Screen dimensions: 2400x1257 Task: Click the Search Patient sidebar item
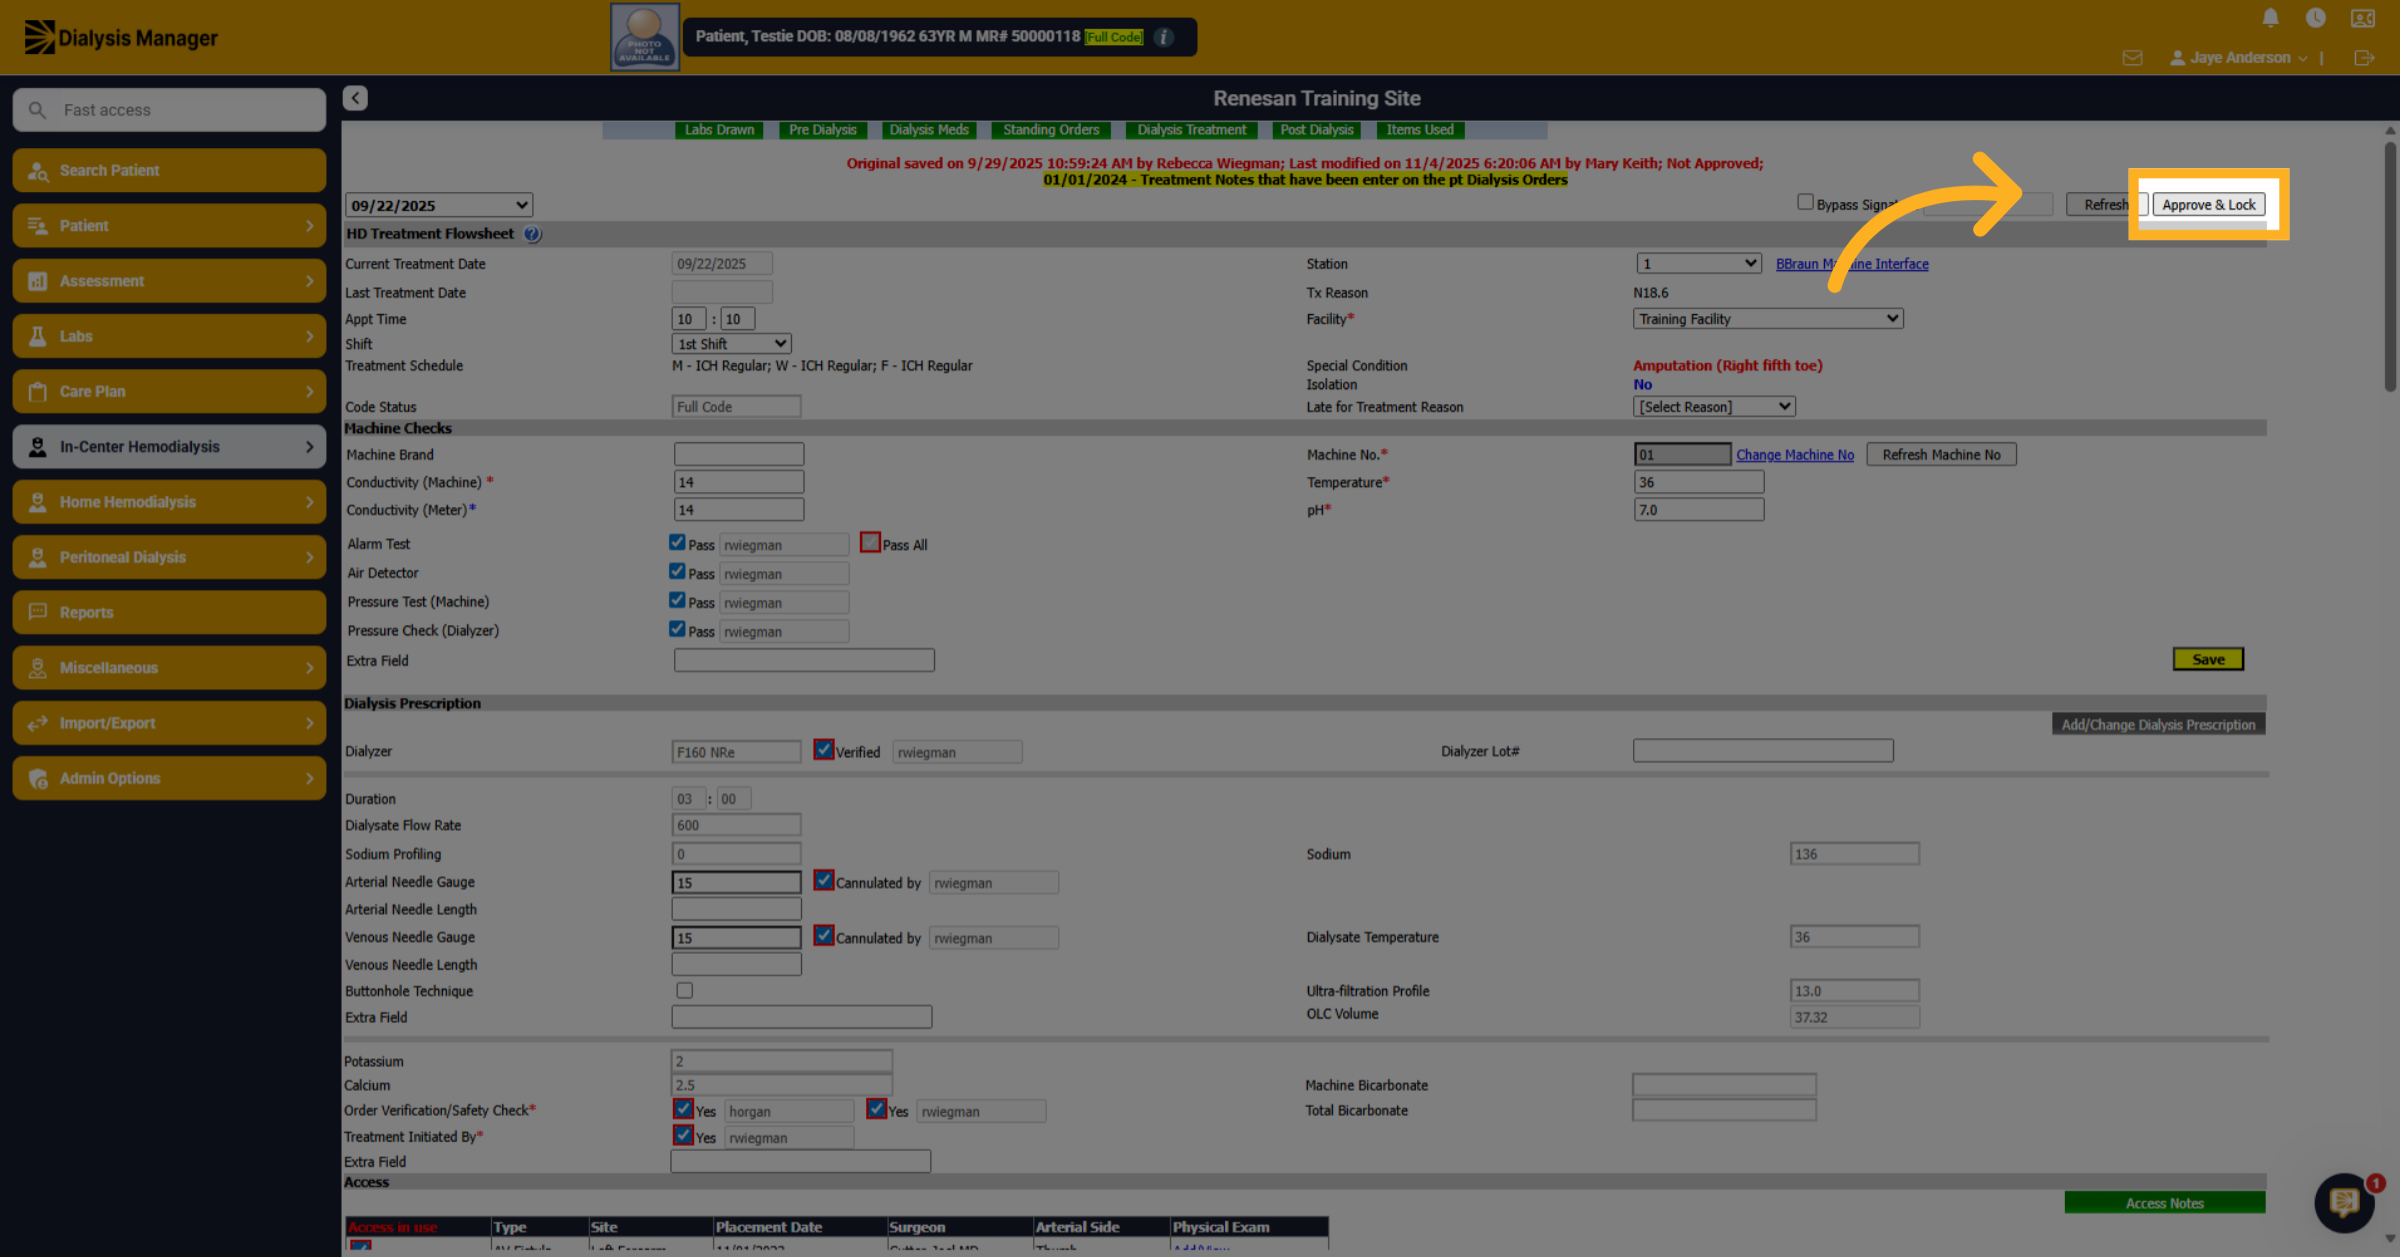pos(169,170)
